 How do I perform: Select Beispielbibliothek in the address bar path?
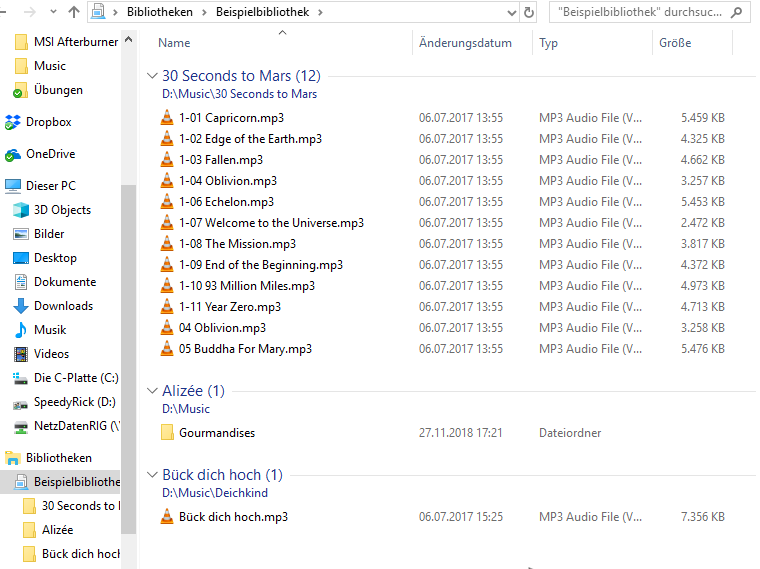262,12
